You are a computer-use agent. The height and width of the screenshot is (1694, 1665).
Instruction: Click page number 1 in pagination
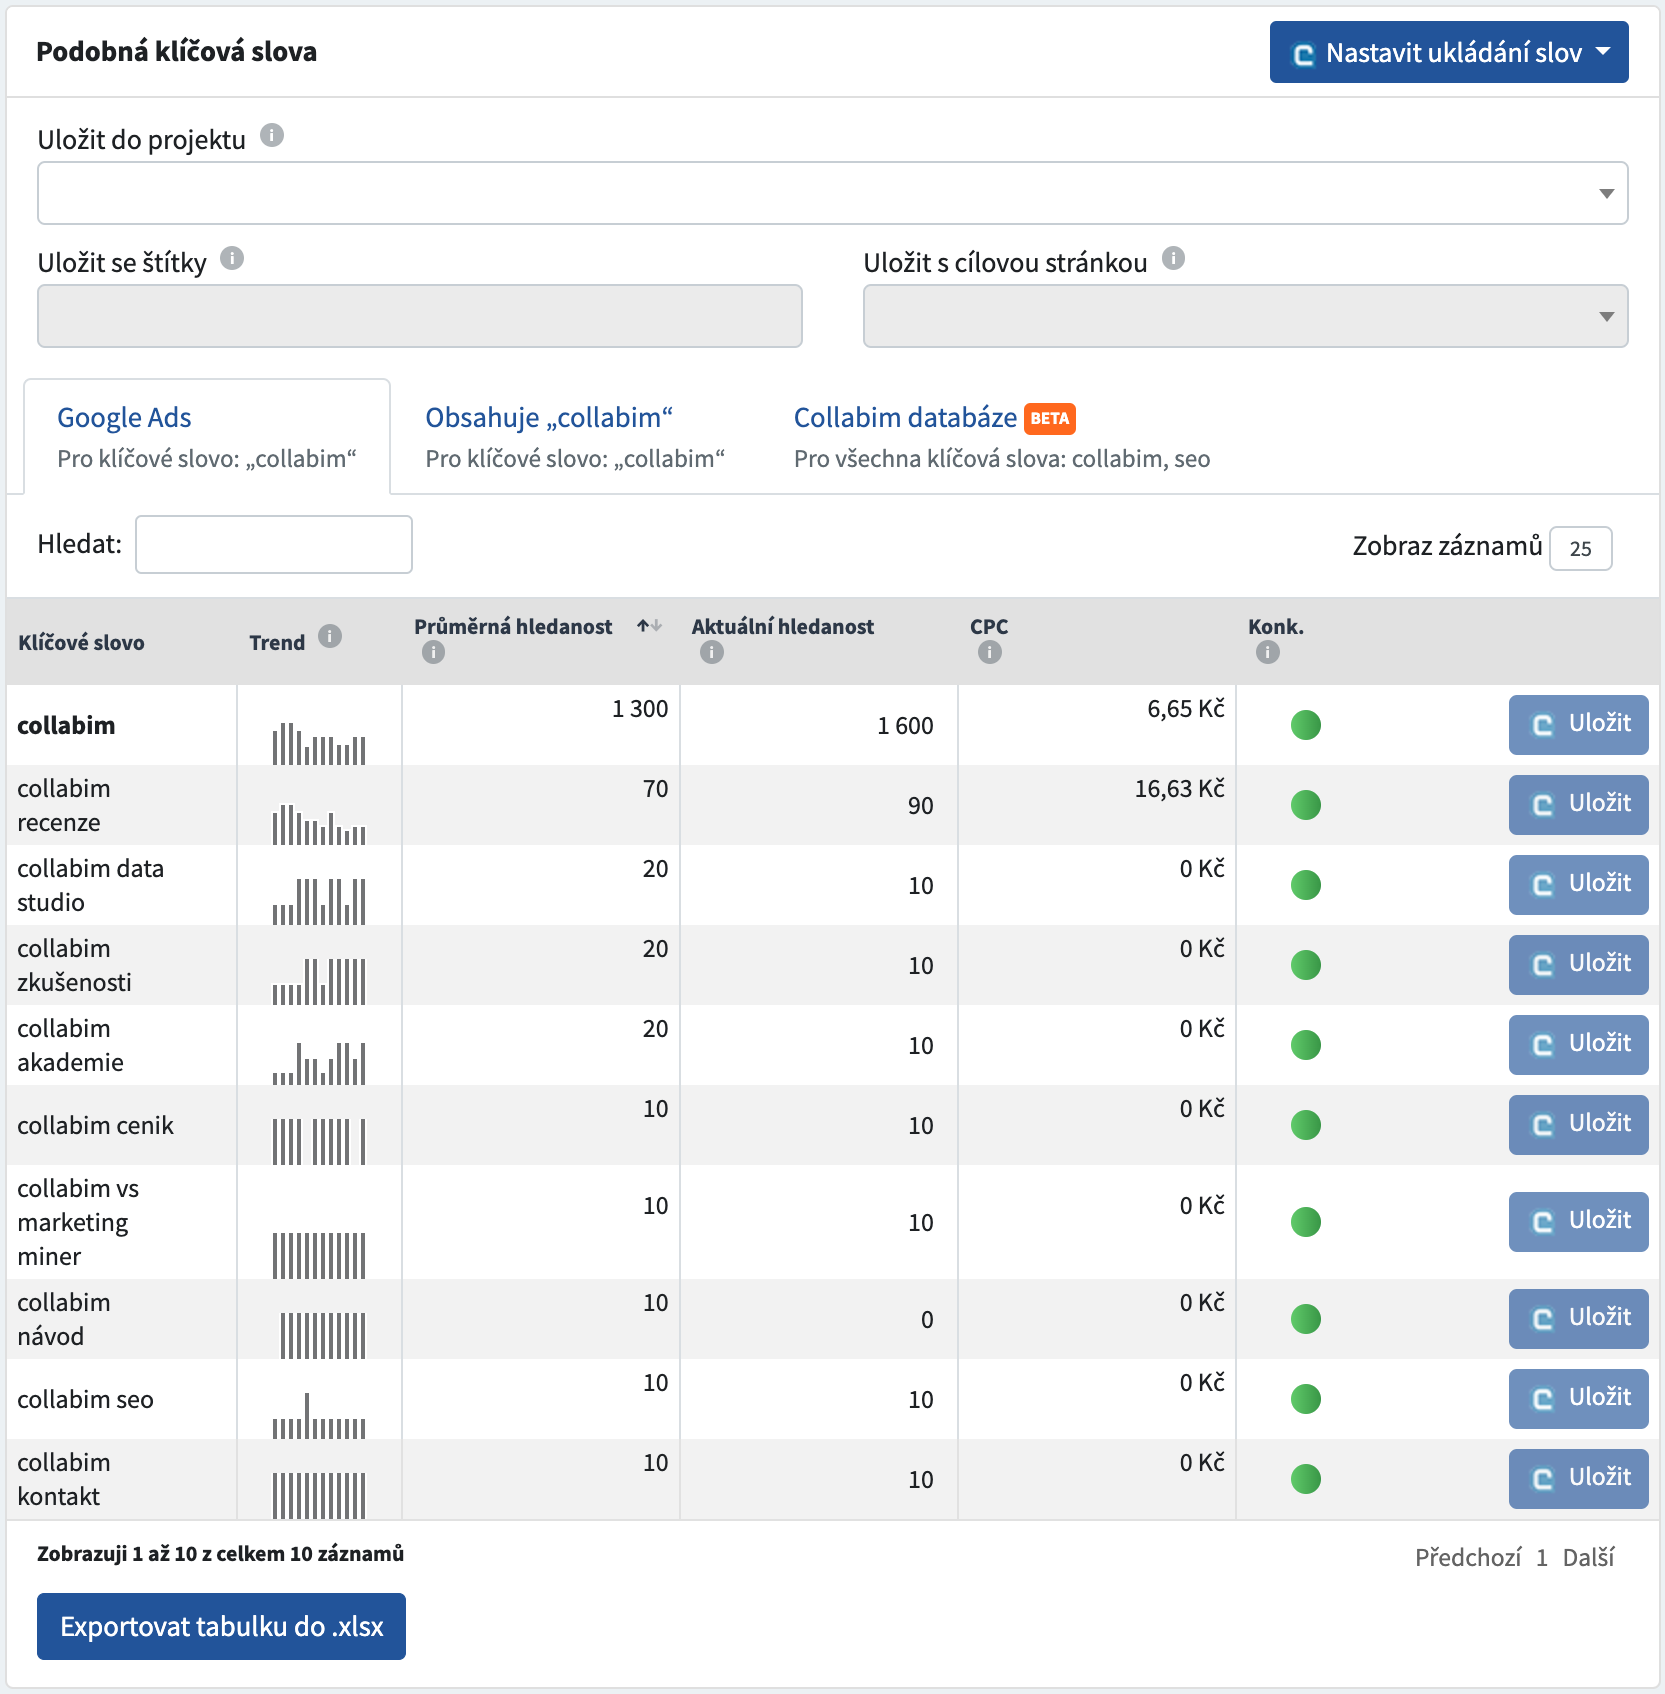1542,1557
